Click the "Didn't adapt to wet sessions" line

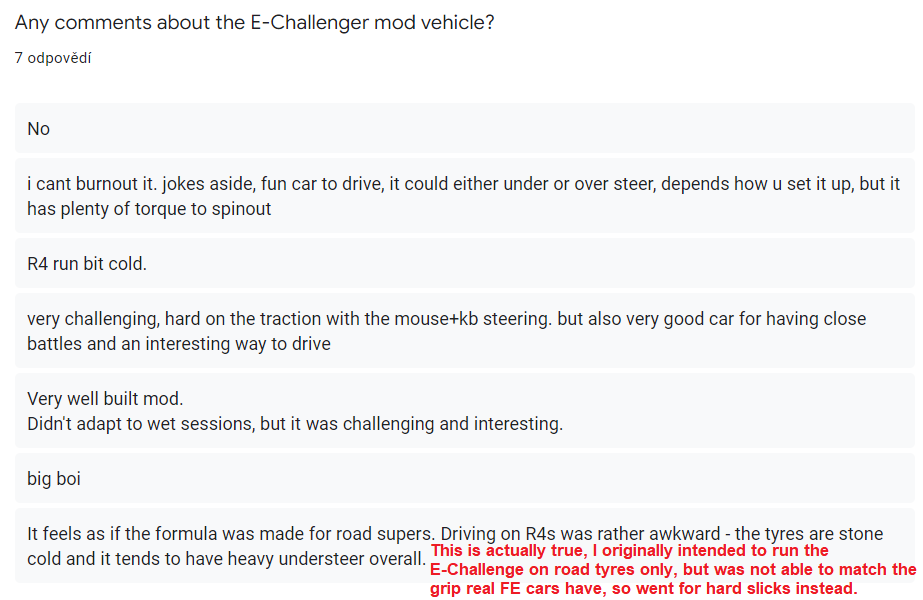pyautogui.click(x=295, y=424)
